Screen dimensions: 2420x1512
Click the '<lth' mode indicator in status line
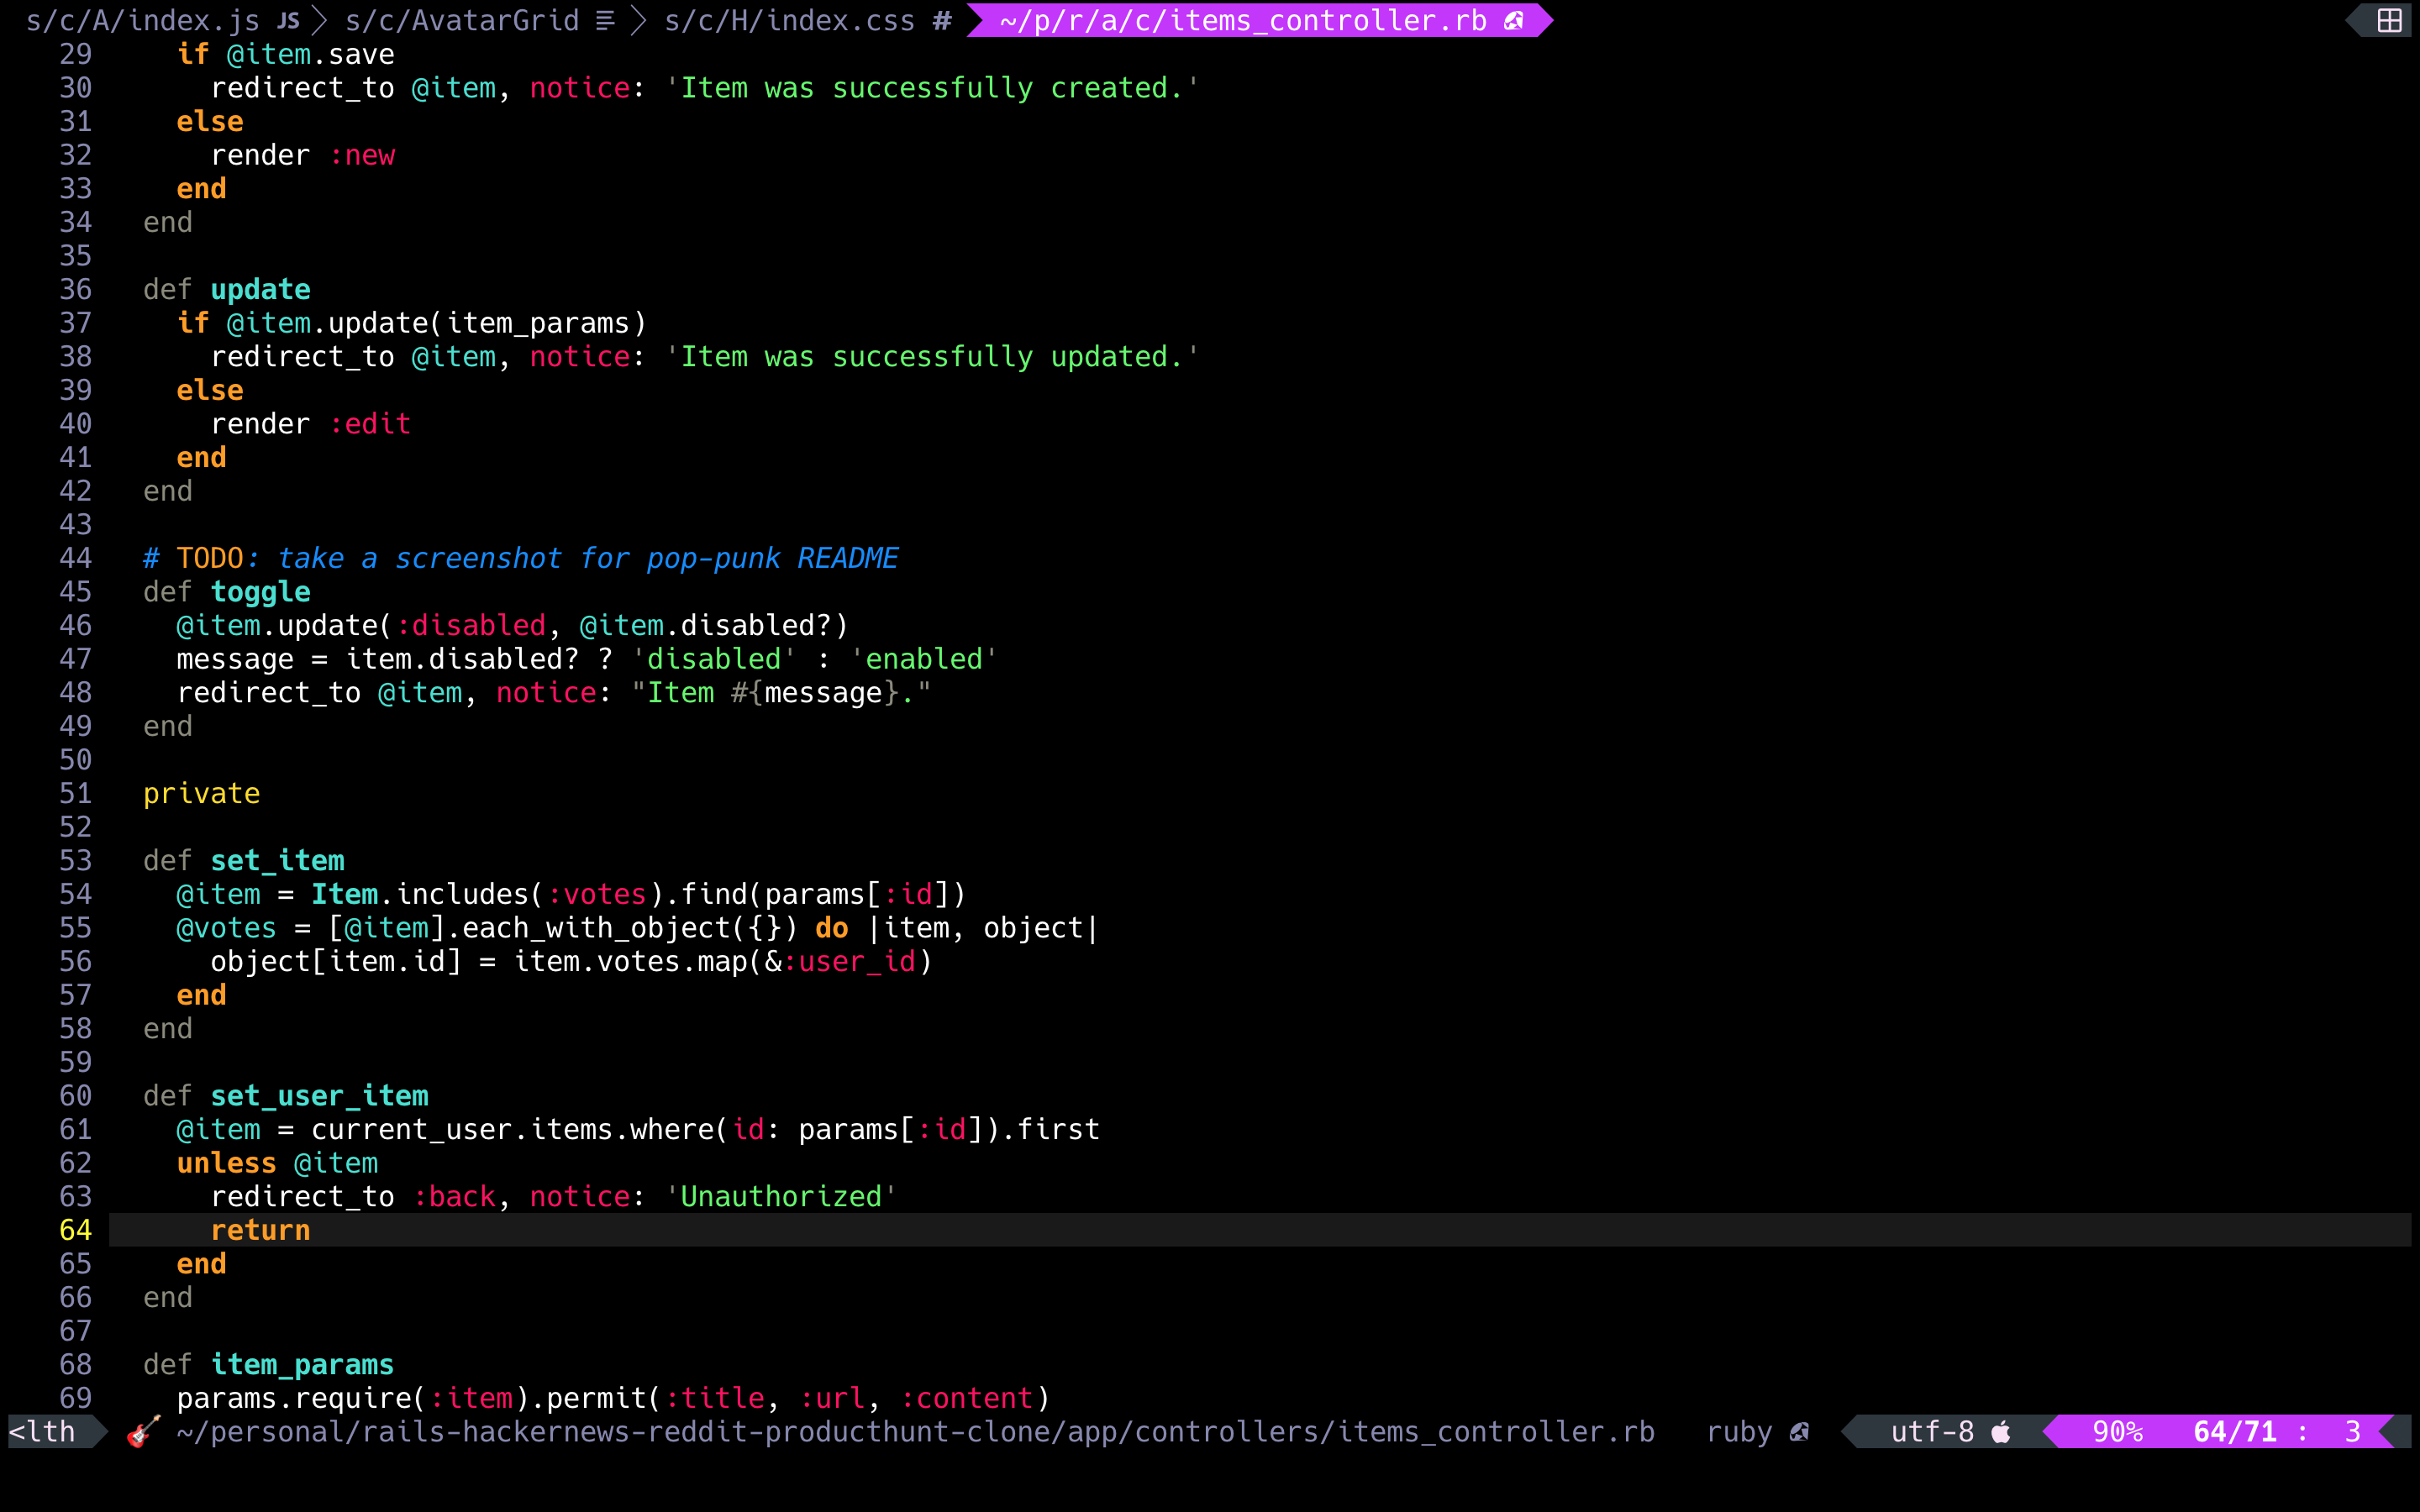(x=42, y=1432)
